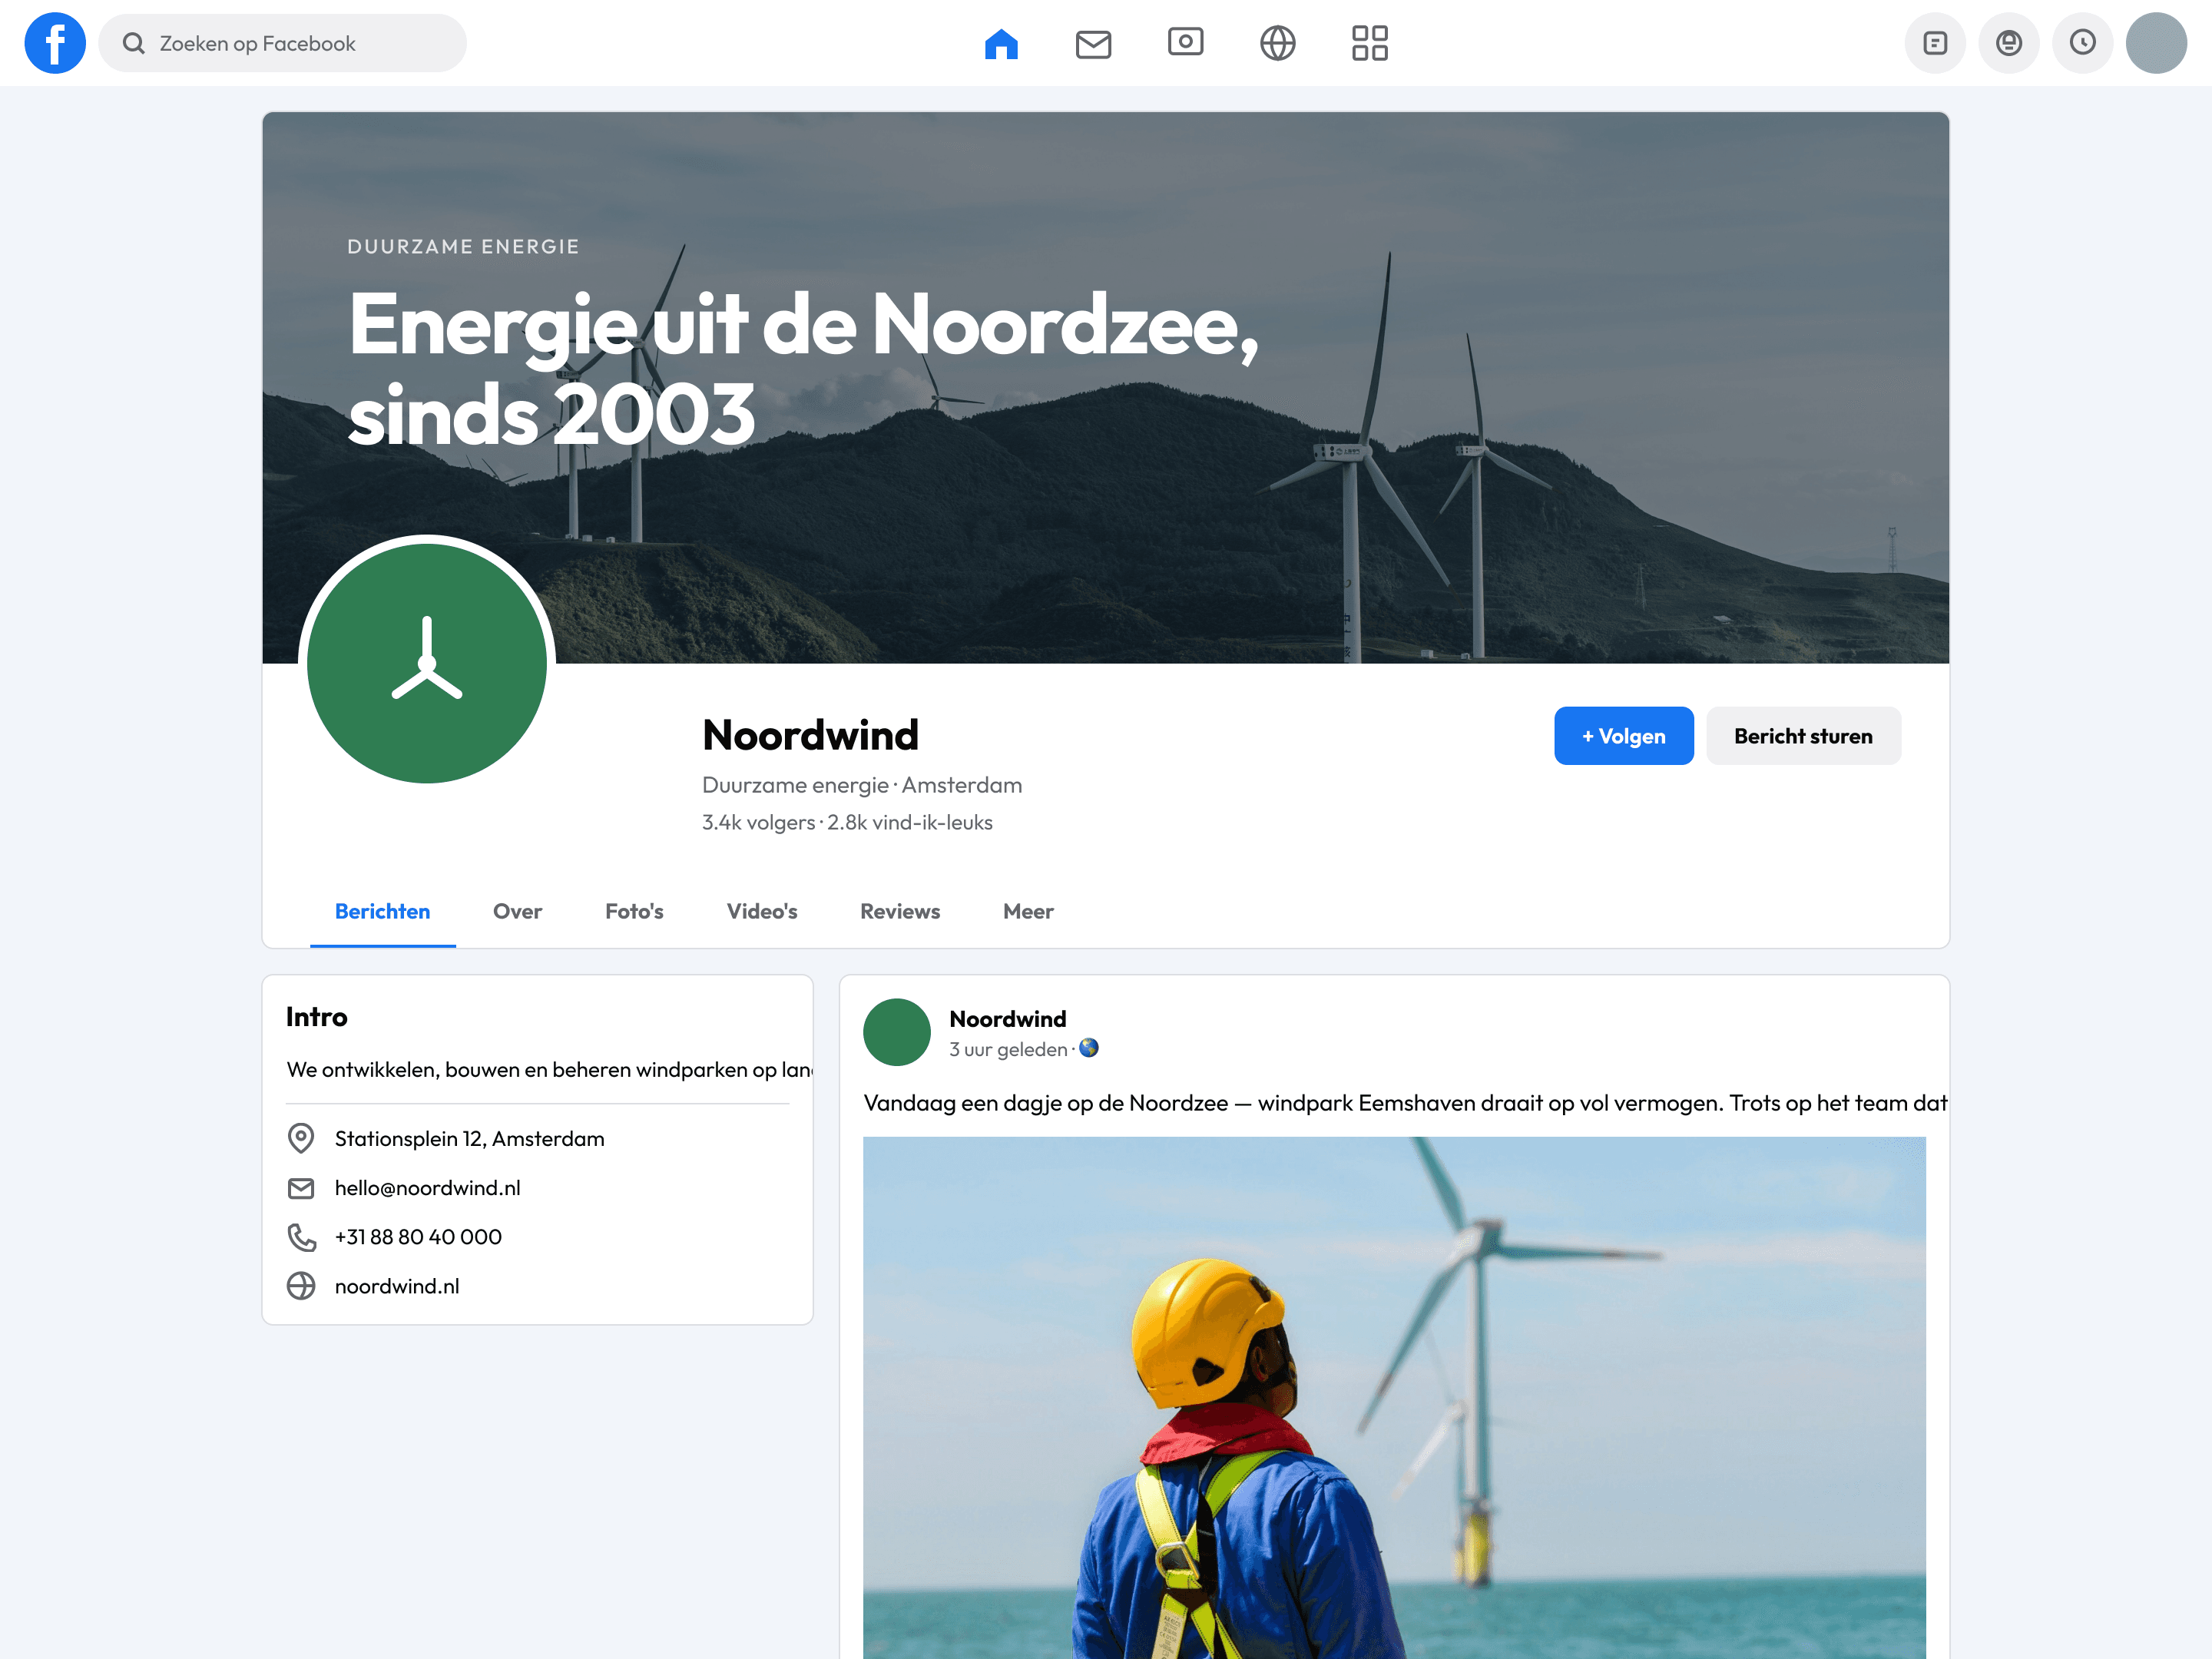Click the 3.4k volgers count

tap(758, 822)
